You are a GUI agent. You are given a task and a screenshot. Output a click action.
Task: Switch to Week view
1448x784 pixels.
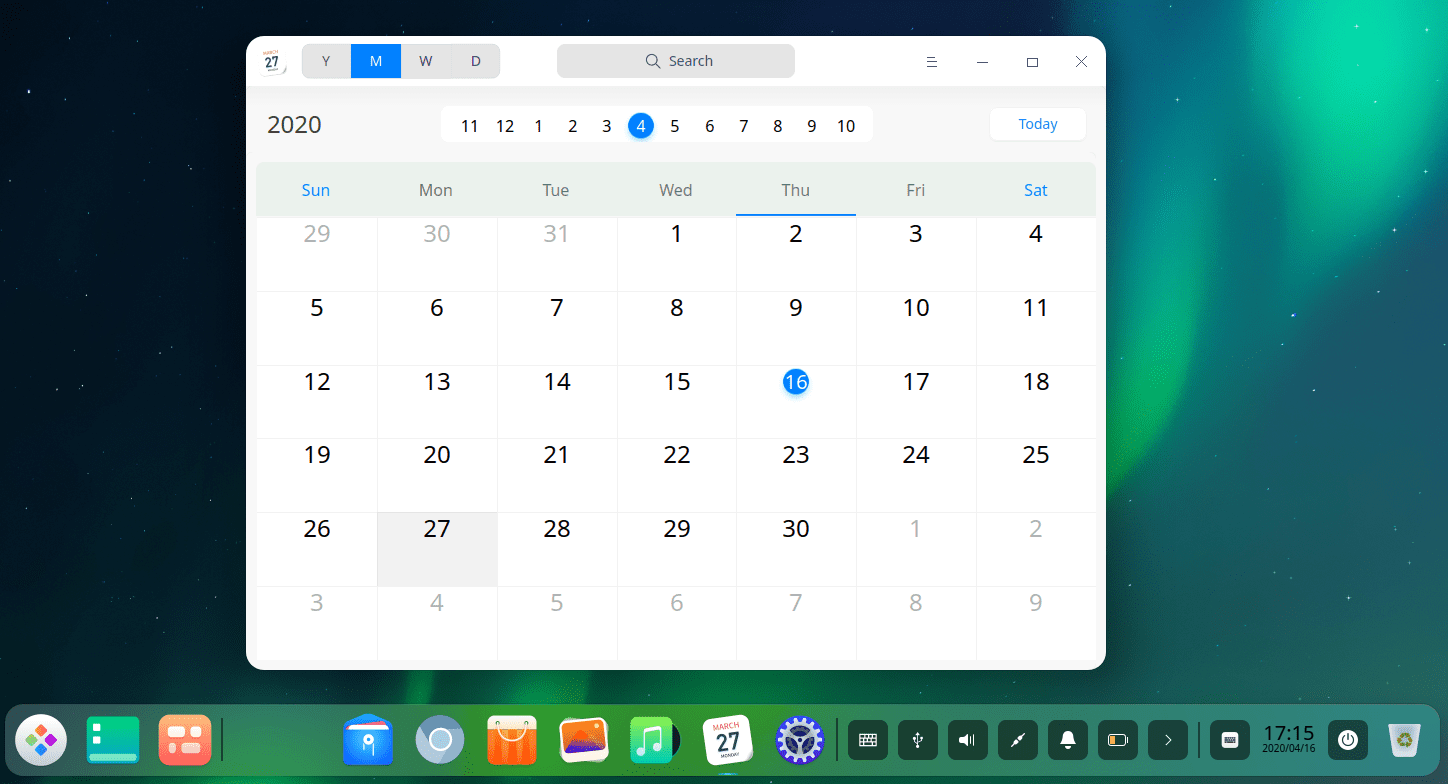pyautogui.click(x=426, y=61)
